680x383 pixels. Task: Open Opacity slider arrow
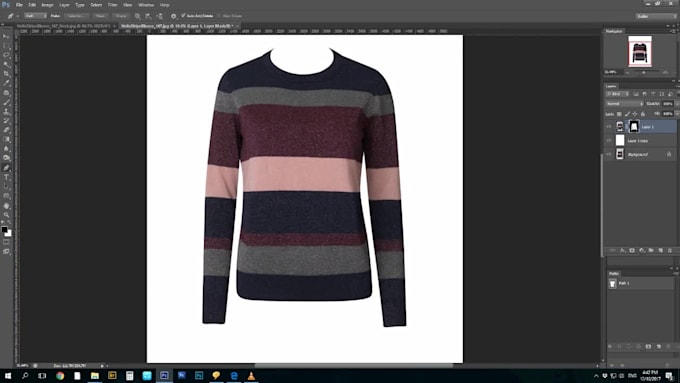676,104
